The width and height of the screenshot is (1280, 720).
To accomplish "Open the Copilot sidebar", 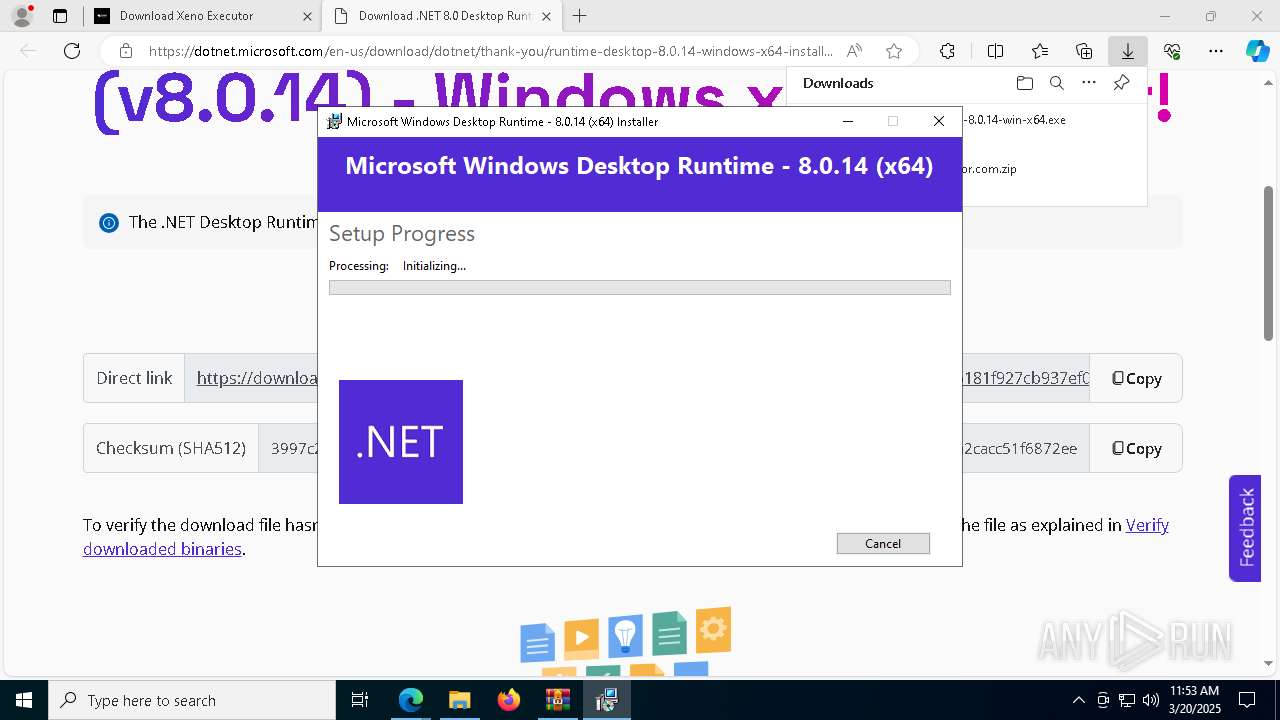I will [1257, 51].
